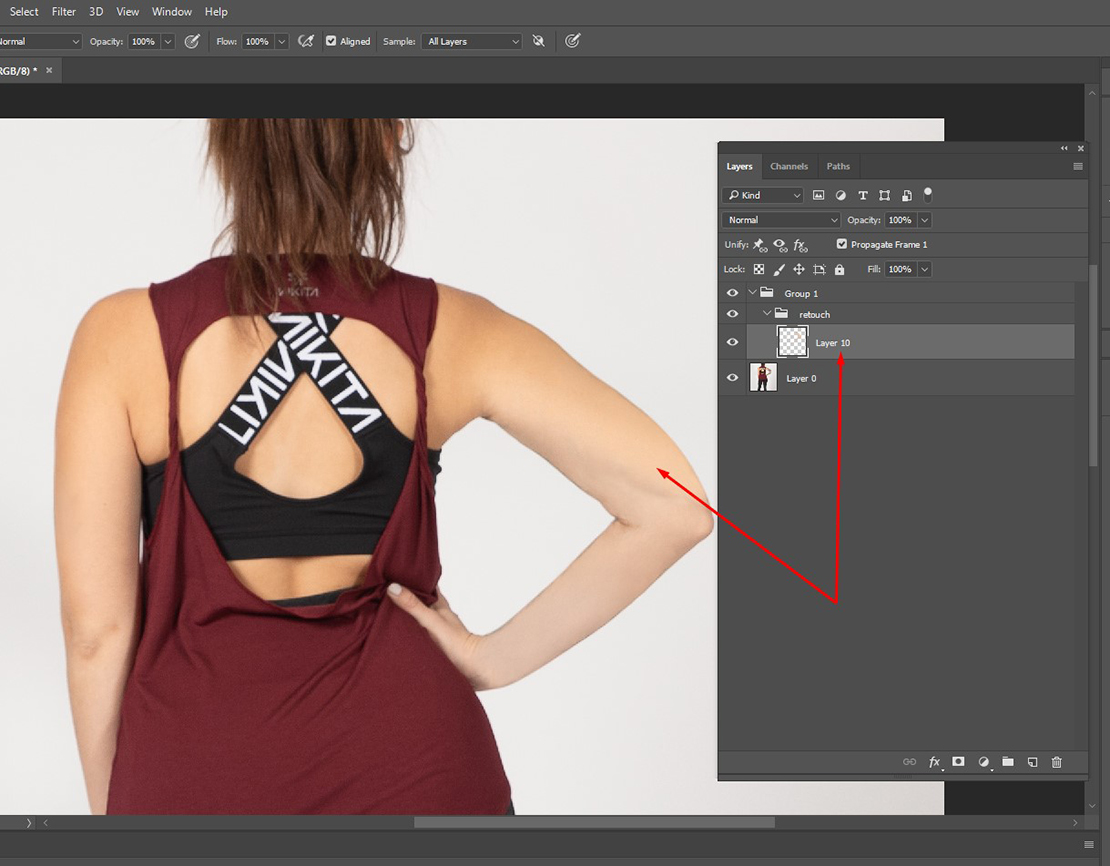Hide Layer 10 visibility eye
Image resolution: width=1110 pixels, height=866 pixels.
(733, 343)
